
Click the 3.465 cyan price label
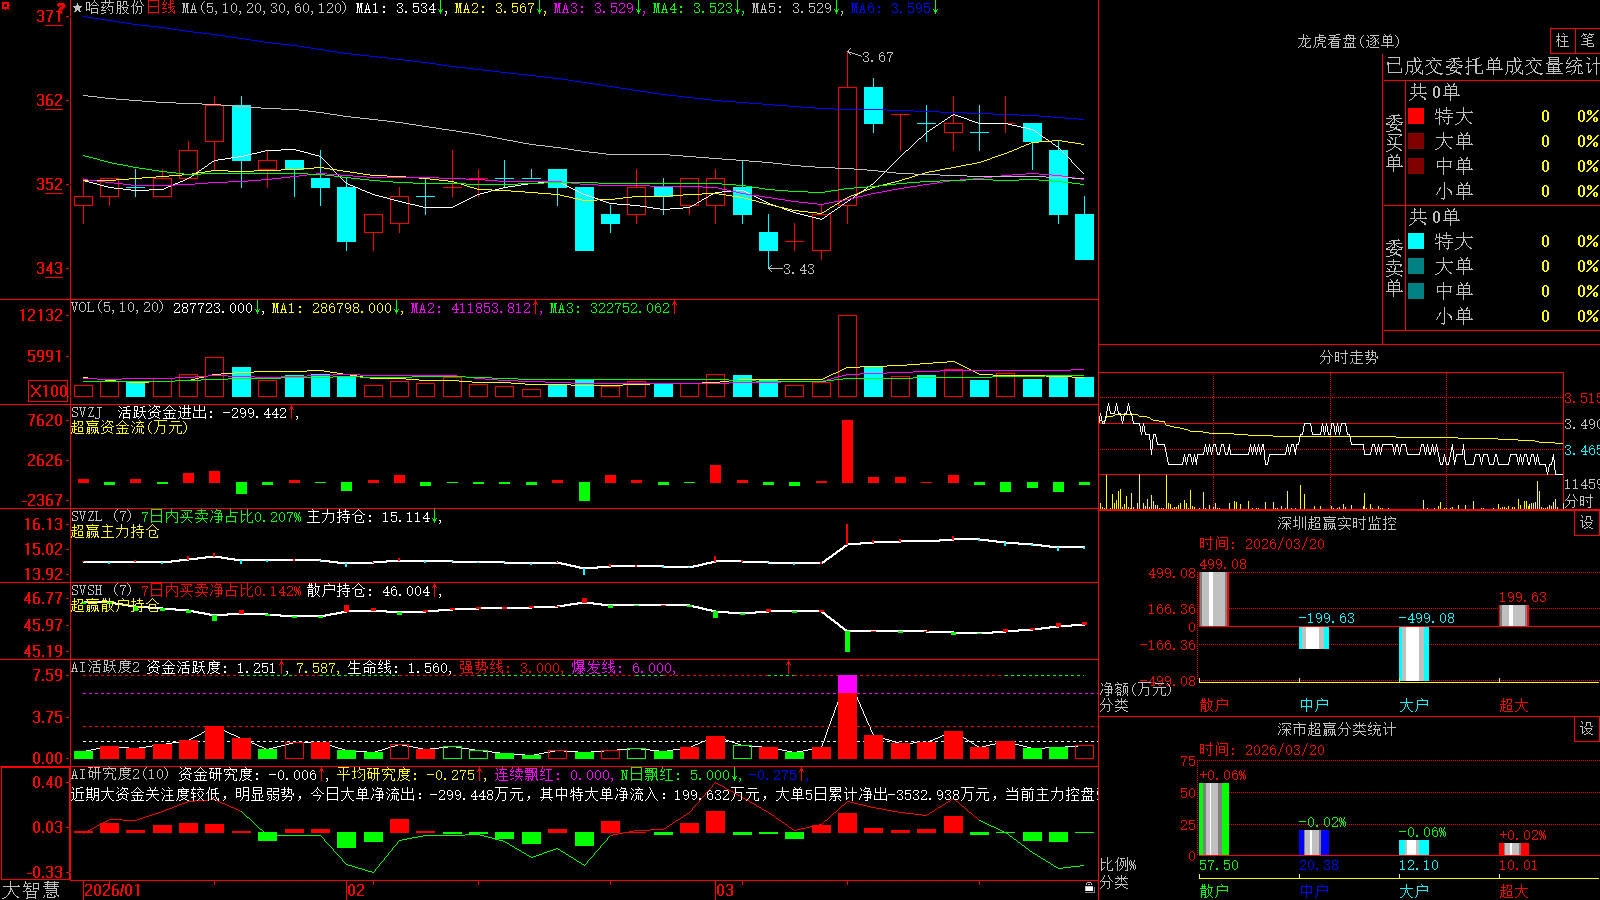click(x=1581, y=450)
